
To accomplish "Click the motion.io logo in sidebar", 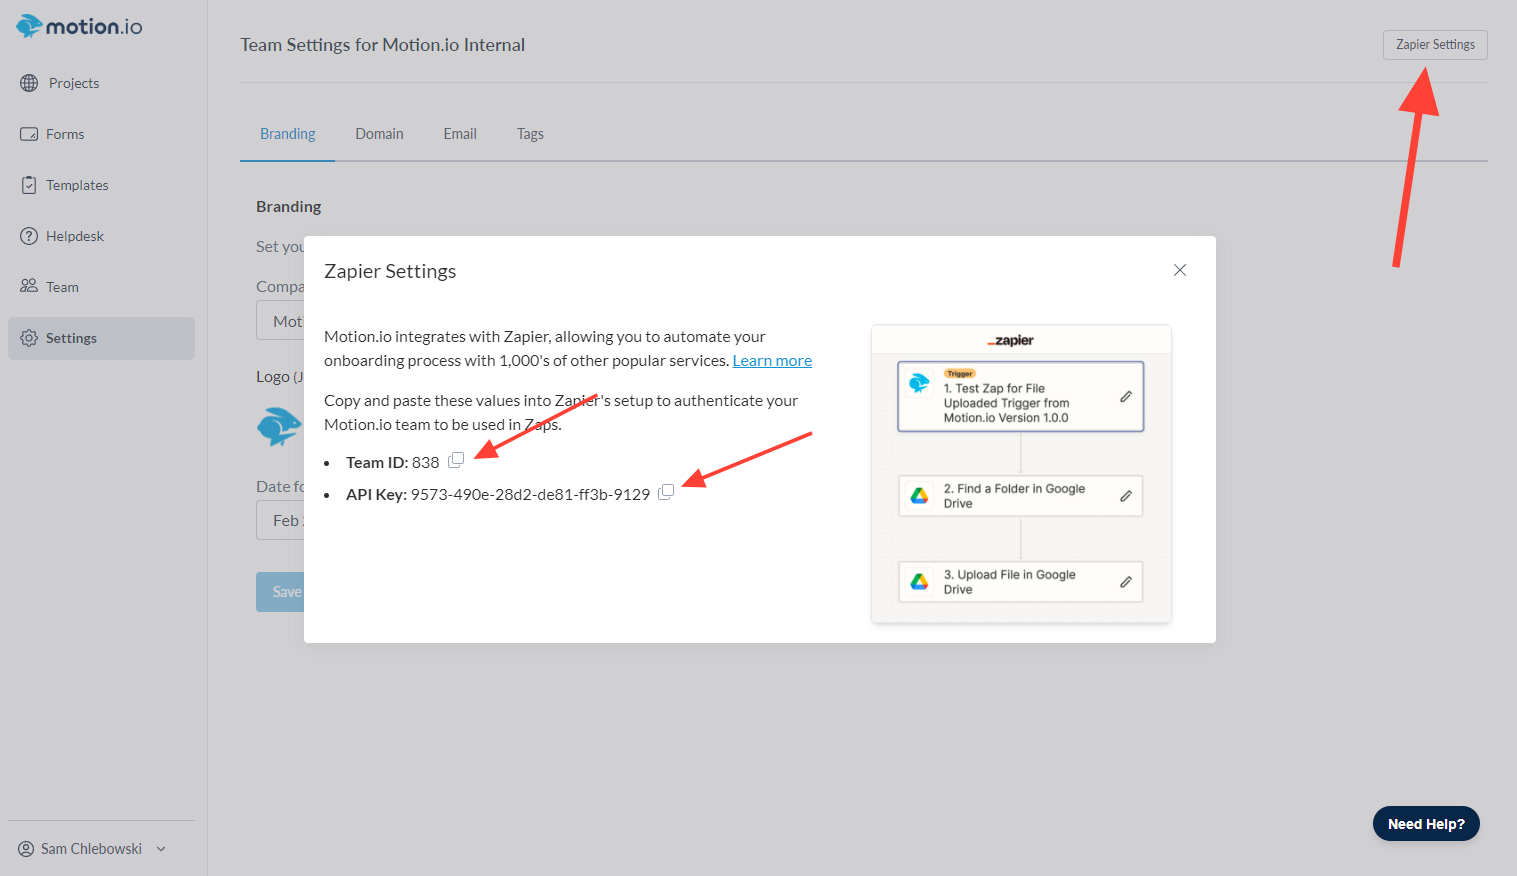I will click(80, 27).
